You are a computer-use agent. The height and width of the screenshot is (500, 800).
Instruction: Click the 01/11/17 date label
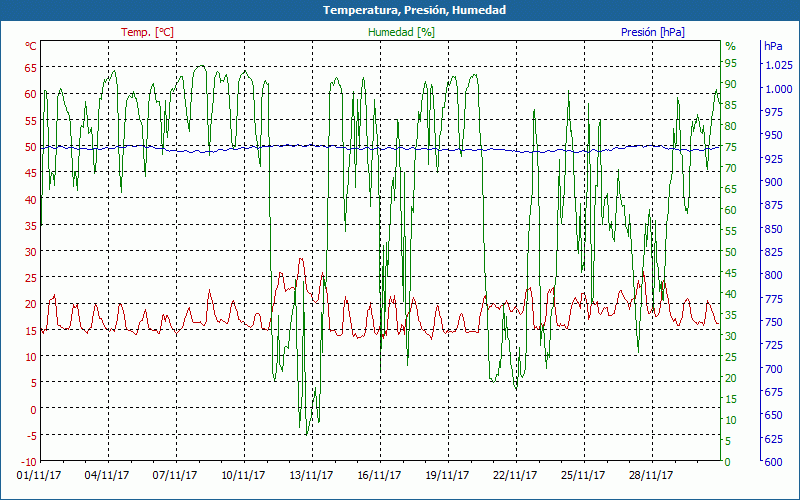tap(39, 476)
